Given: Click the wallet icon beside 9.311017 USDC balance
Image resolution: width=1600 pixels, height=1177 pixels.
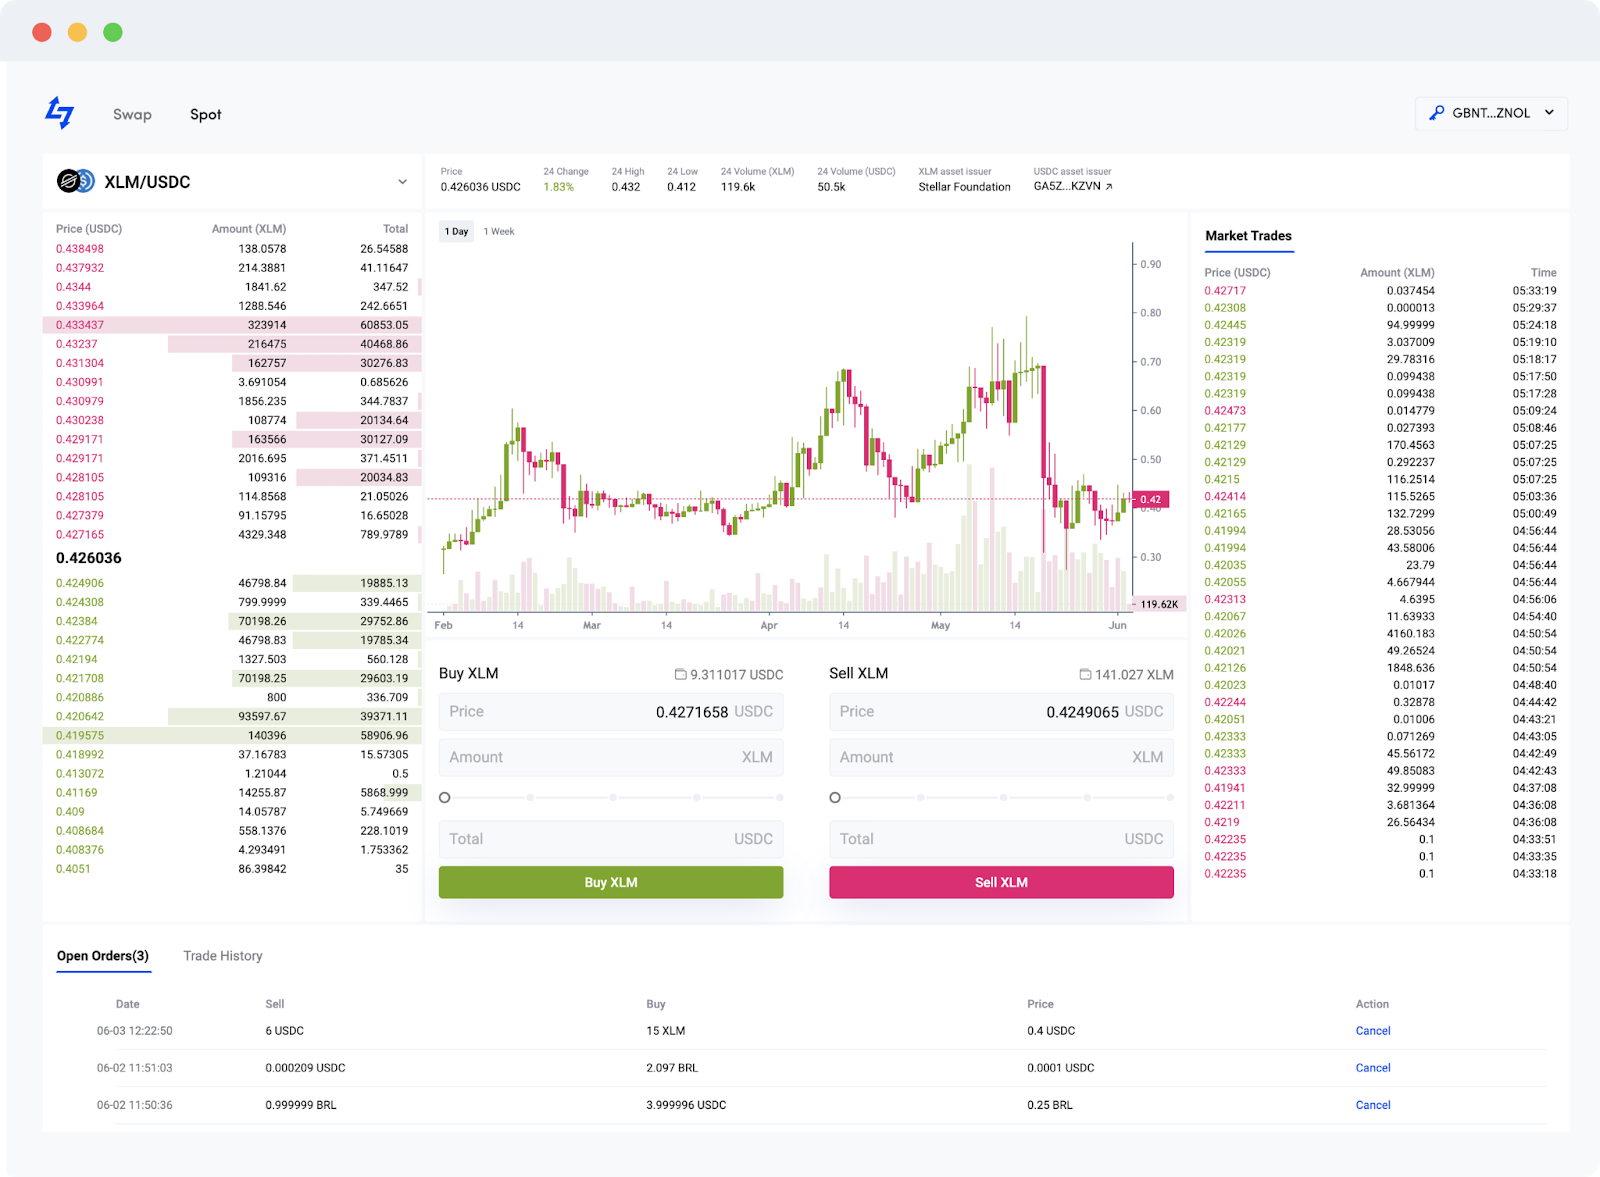Looking at the screenshot, I should [681, 674].
